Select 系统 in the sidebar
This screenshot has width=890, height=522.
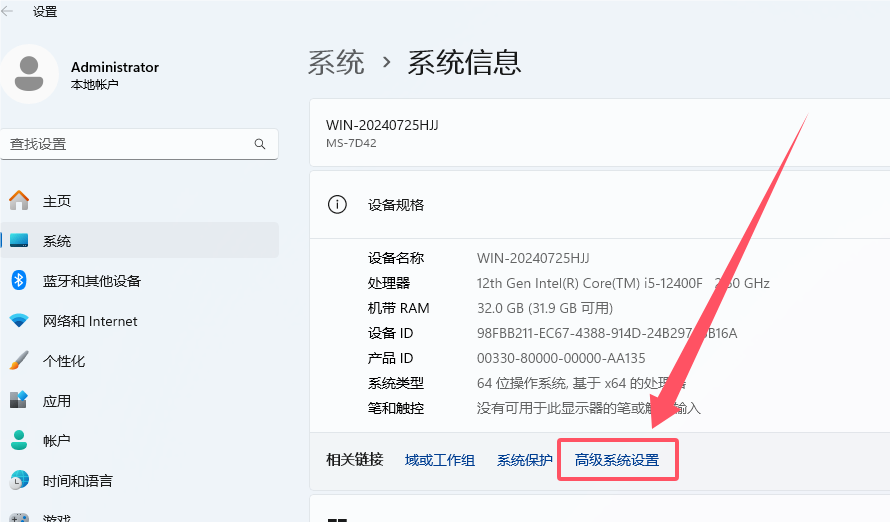pyautogui.click(x=140, y=241)
